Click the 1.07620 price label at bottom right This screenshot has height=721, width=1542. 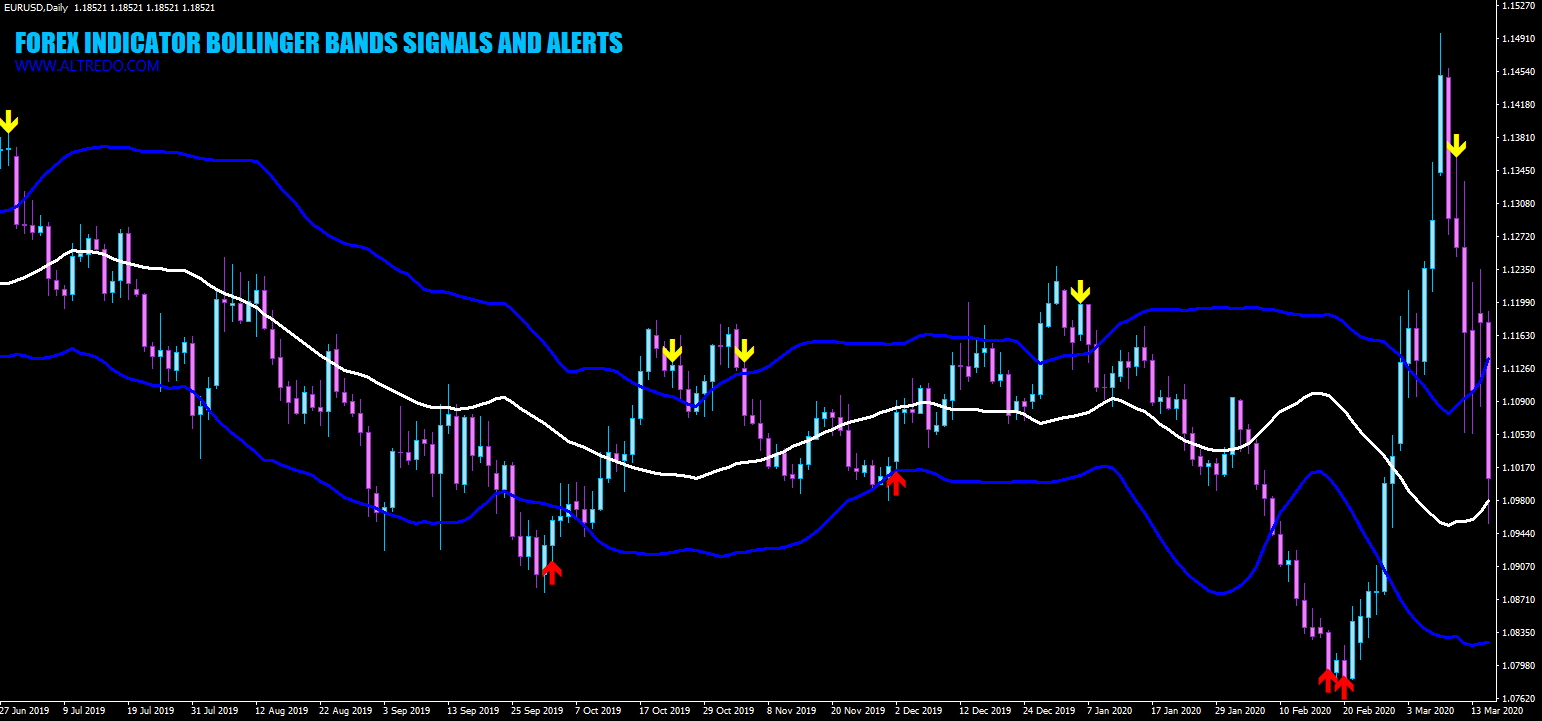coord(1518,700)
